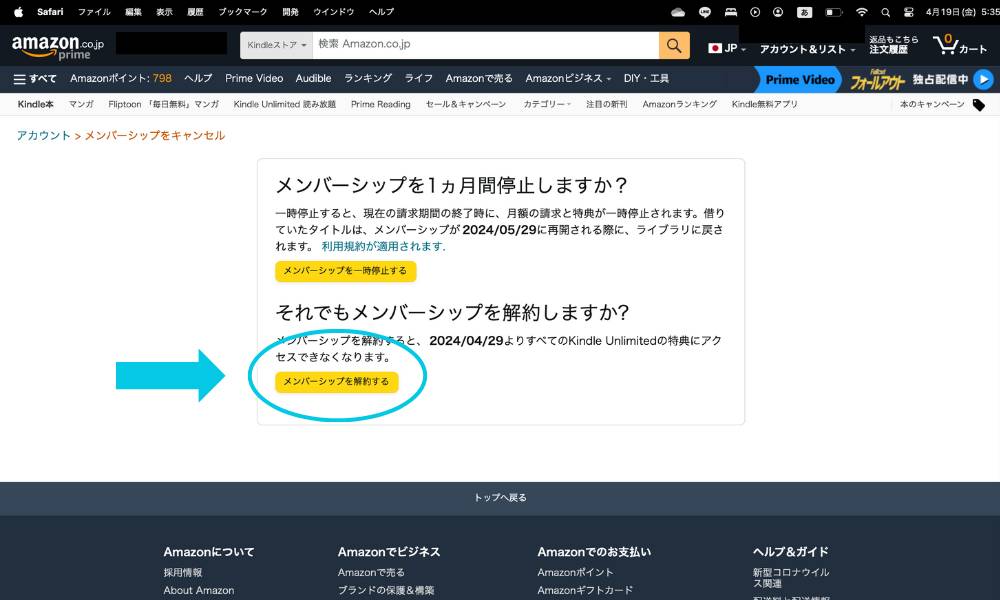The height and width of the screenshot is (600, 1000).
Task: Open Spotlight search in menu bar
Action: click(885, 12)
